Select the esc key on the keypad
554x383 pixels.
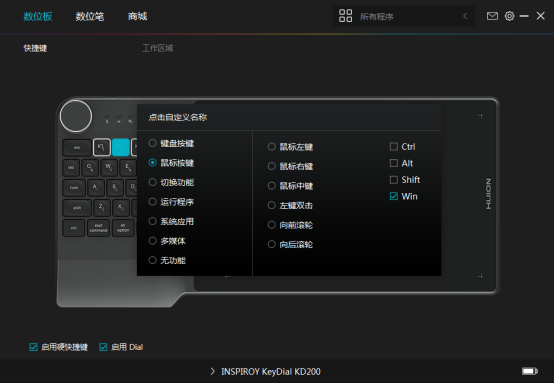click(77, 148)
